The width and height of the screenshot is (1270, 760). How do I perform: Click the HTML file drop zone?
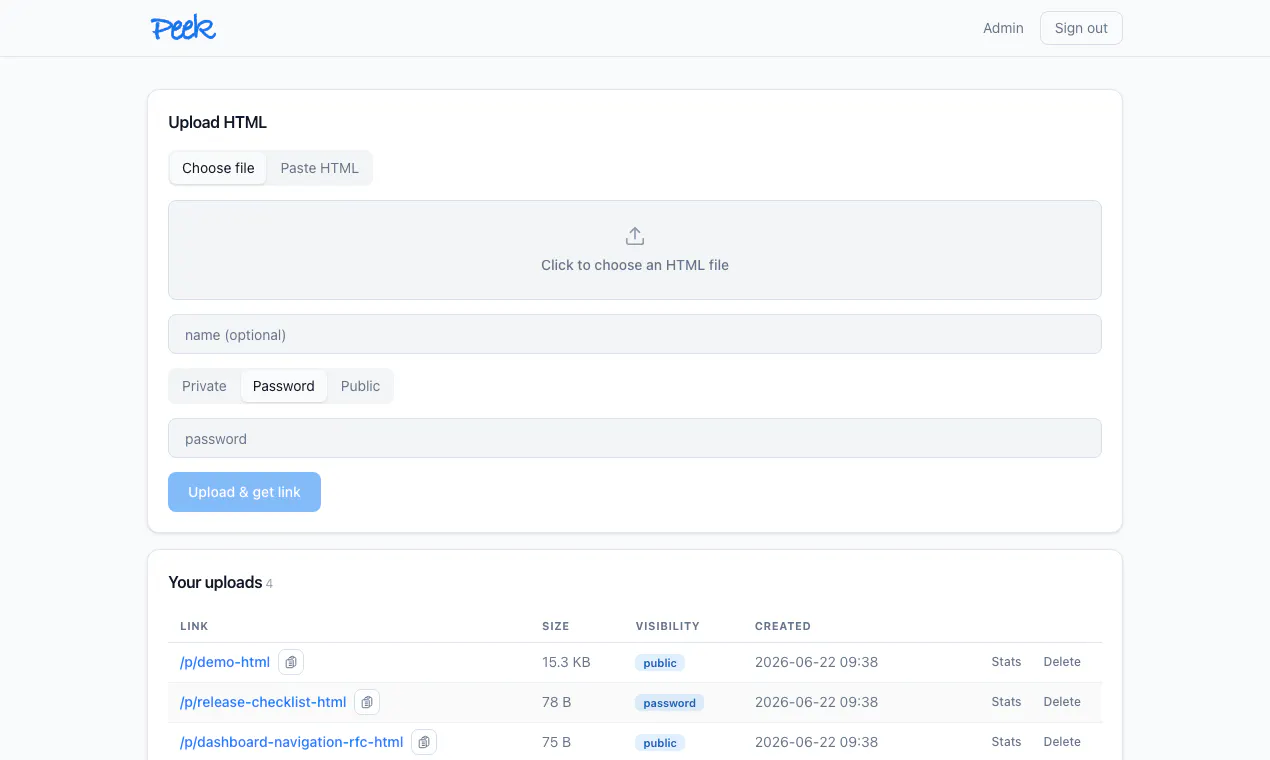[x=635, y=250]
